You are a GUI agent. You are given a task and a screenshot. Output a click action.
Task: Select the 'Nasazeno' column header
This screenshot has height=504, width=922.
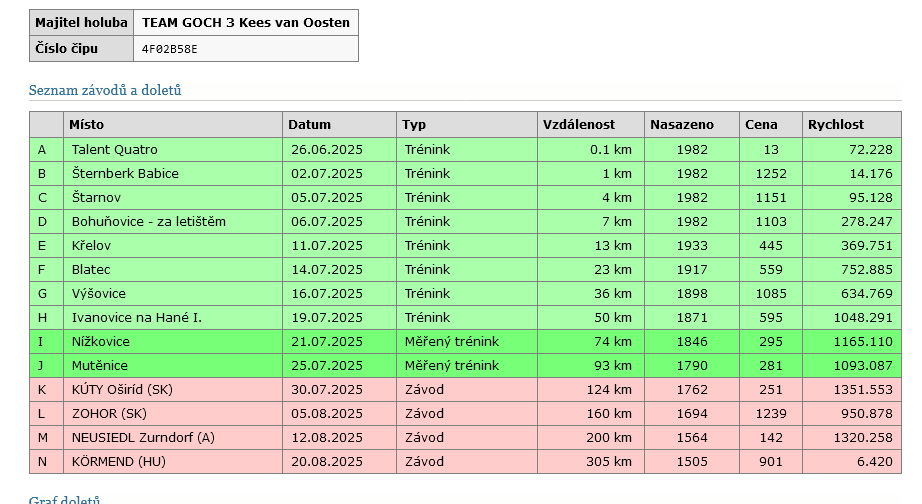coord(681,125)
